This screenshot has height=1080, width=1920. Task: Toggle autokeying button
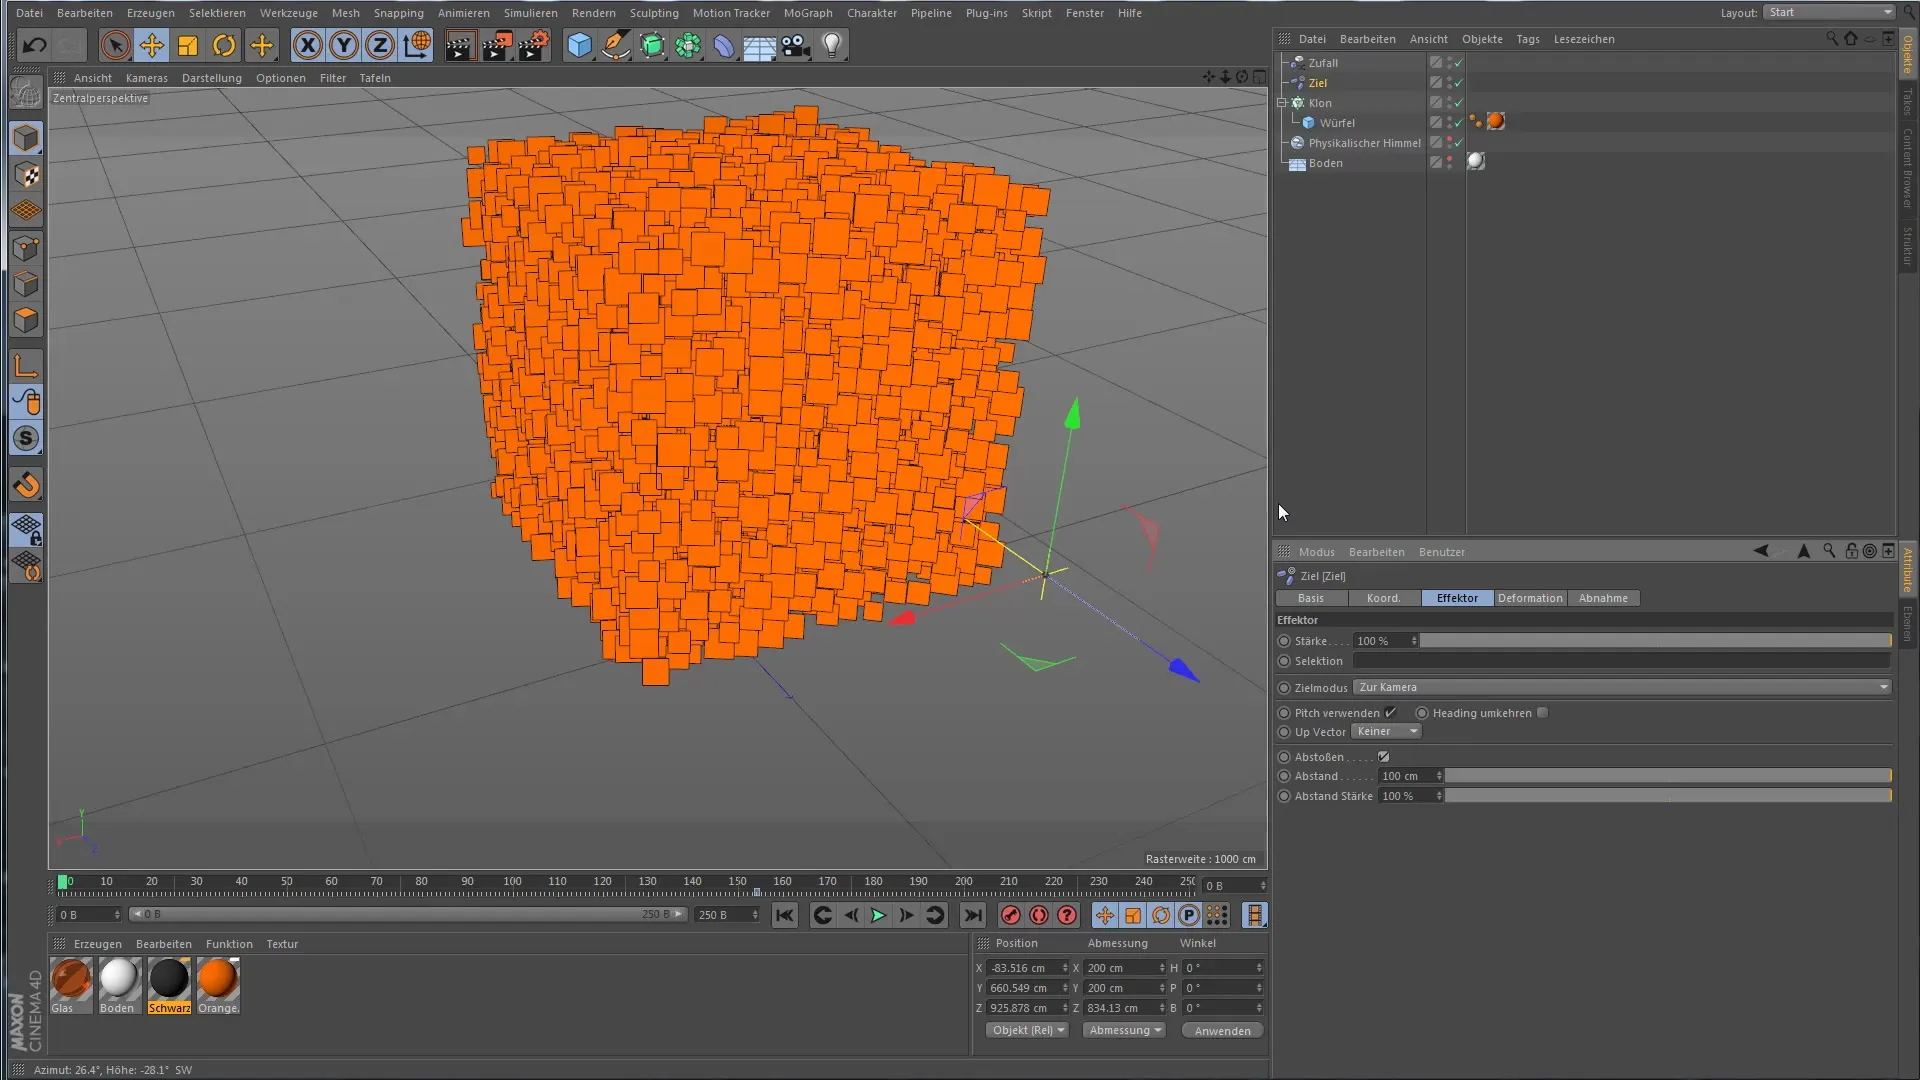pos(1039,915)
